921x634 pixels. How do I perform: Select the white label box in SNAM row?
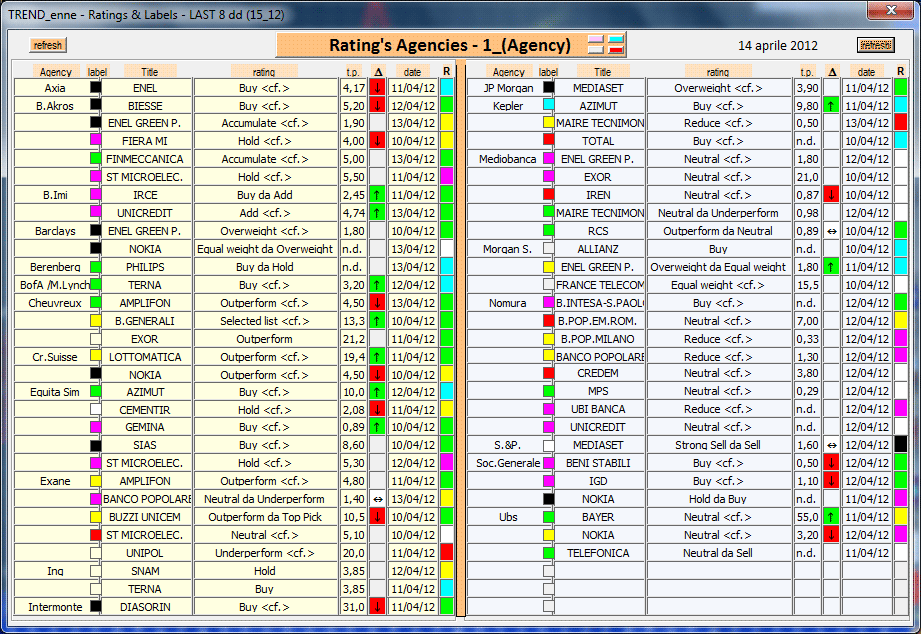click(x=96, y=571)
